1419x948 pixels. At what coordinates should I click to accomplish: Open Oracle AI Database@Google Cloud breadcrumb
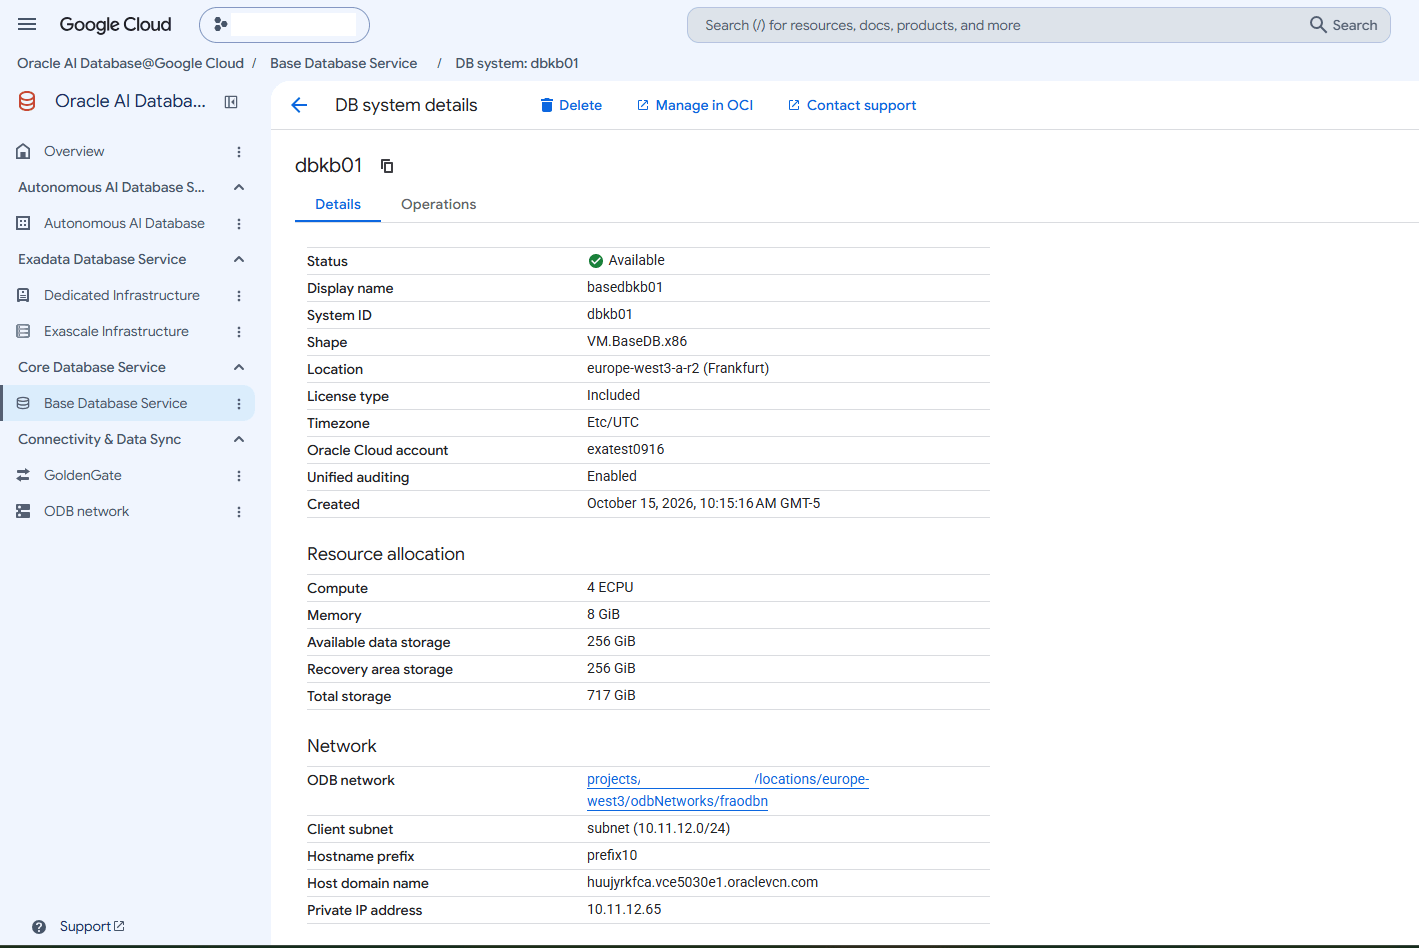tap(130, 63)
